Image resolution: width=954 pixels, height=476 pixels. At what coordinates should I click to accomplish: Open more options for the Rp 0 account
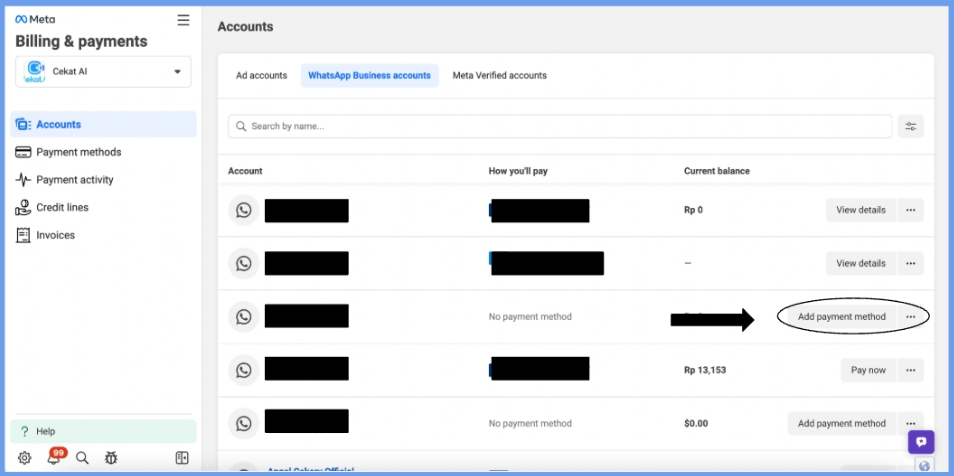pyautogui.click(x=910, y=210)
